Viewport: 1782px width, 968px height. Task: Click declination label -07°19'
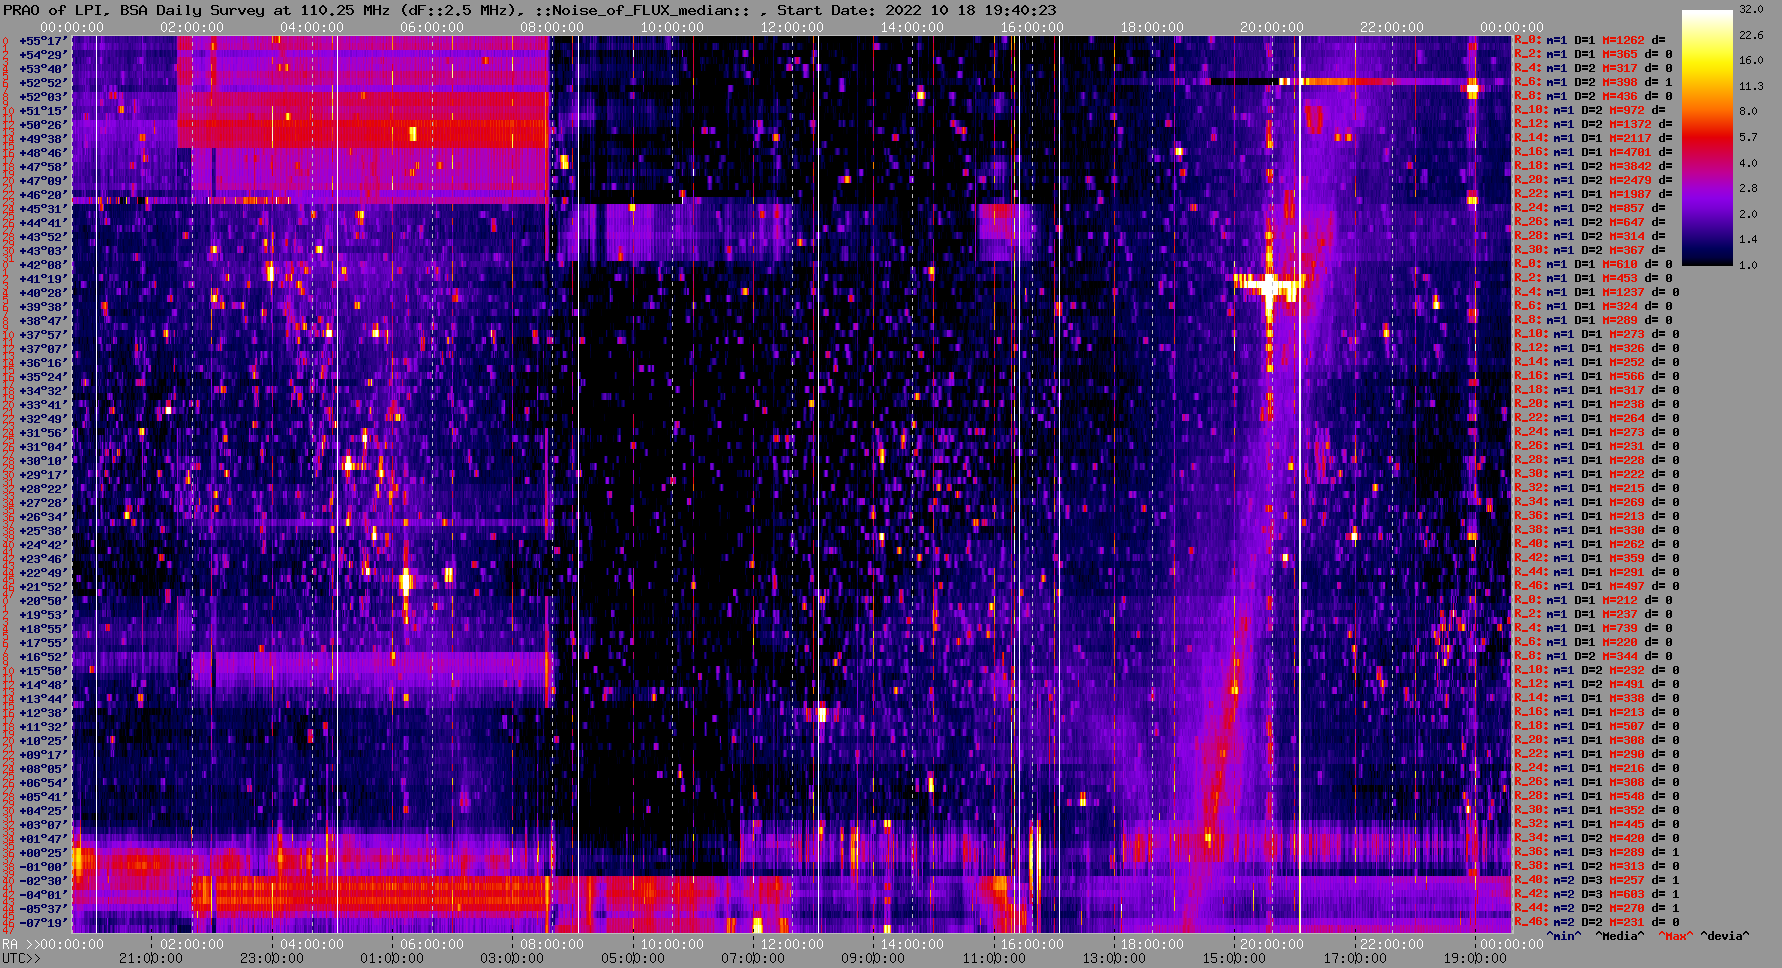(x=43, y=922)
